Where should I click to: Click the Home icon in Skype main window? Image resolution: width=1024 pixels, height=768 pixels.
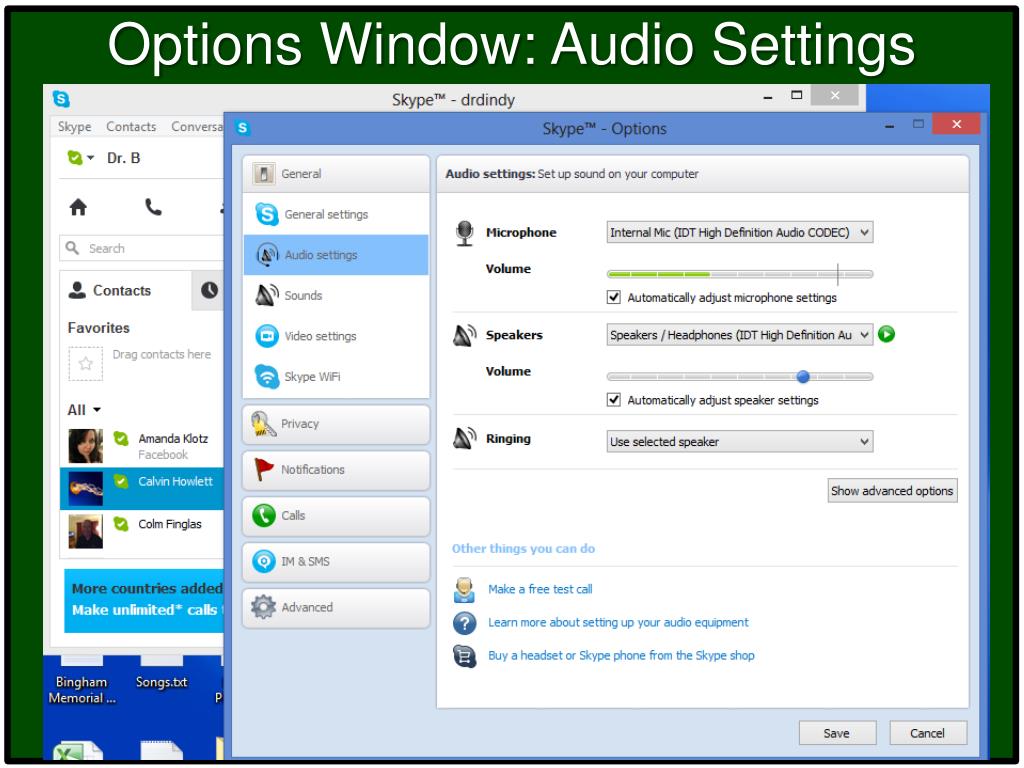[x=78, y=208]
